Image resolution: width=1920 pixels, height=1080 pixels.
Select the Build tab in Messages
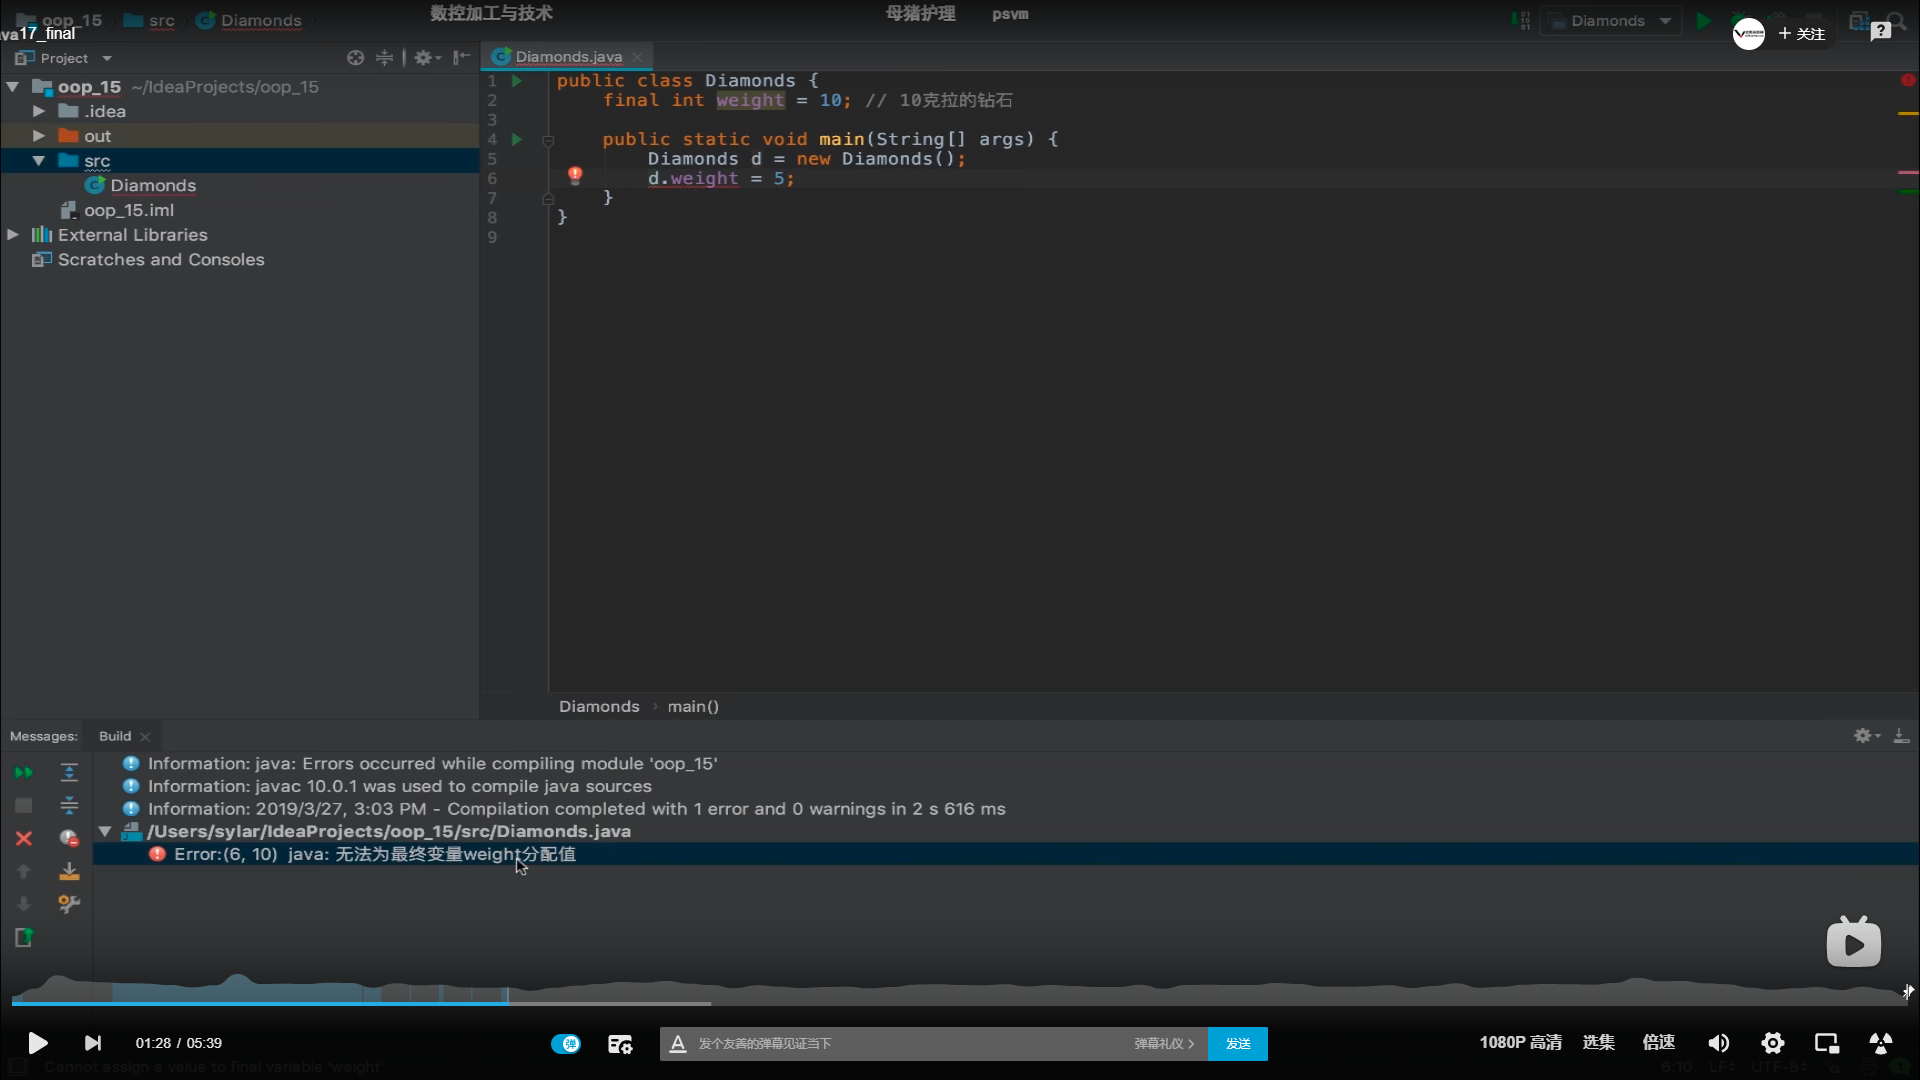pyautogui.click(x=115, y=736)
